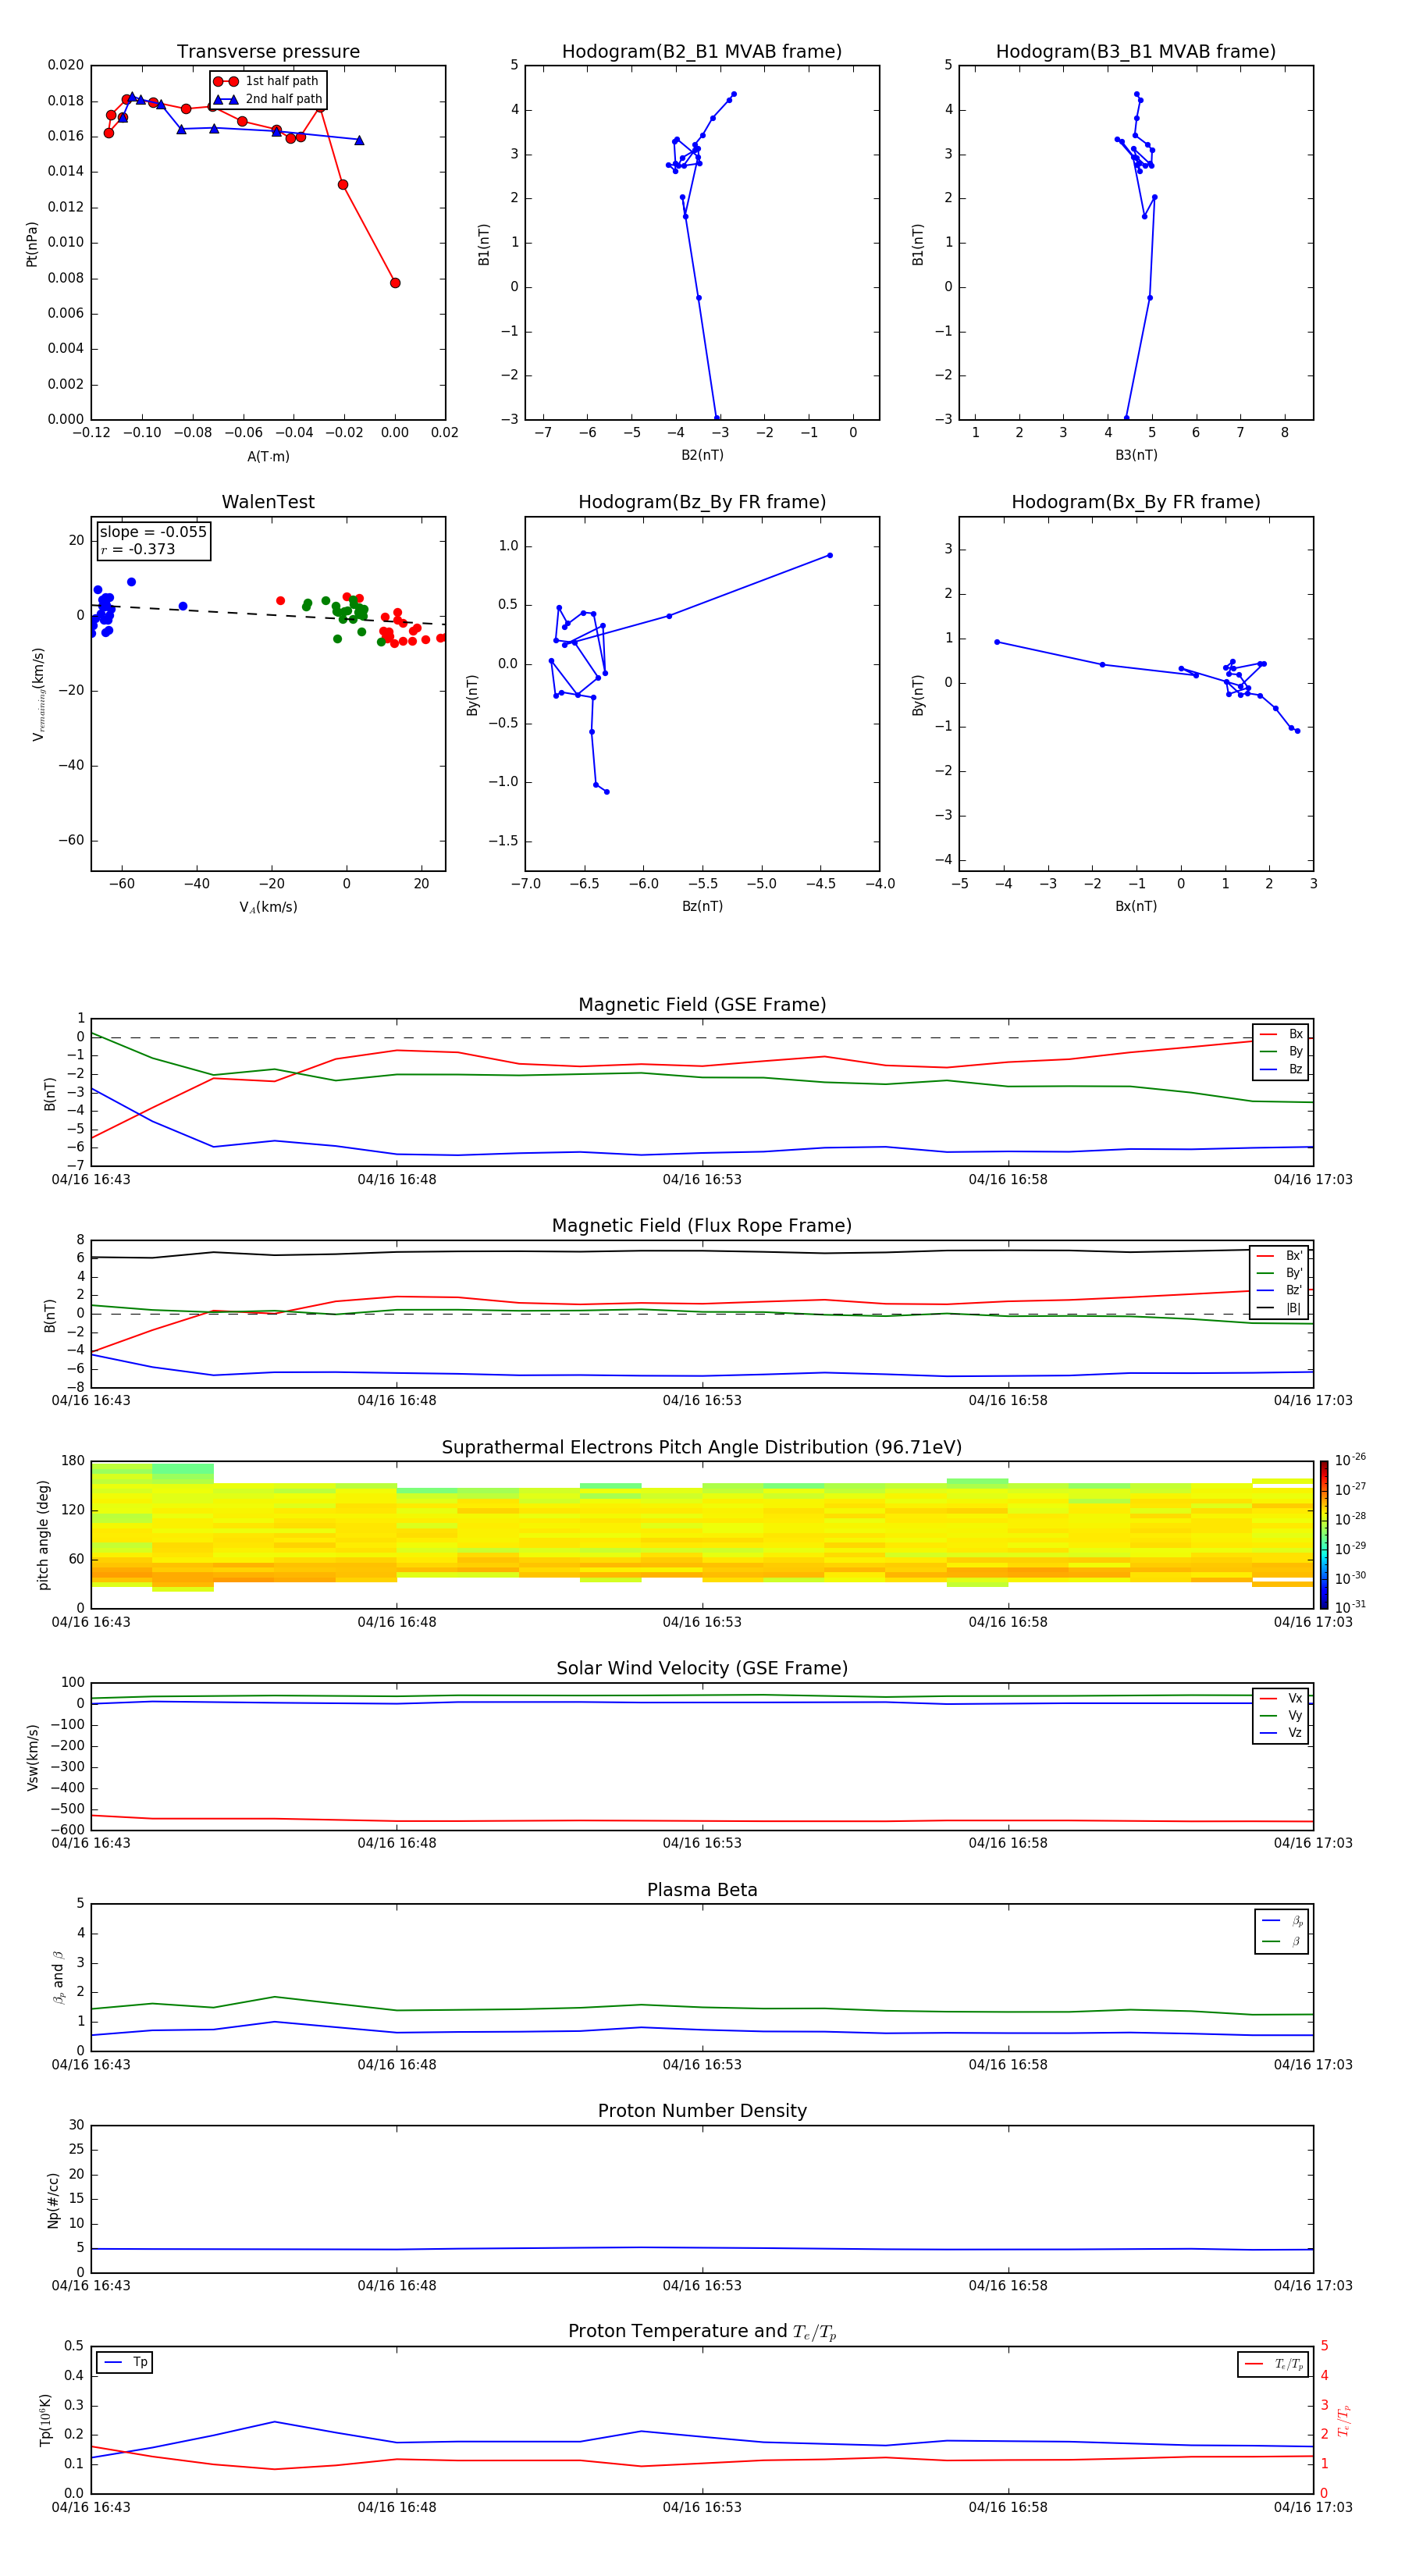Image resolution: width=1405 pixels, height=2576 pixels.
Task: Click '04/16 17:03' tick under GSE magnetic field
Action: (x=1313, y=1180)
